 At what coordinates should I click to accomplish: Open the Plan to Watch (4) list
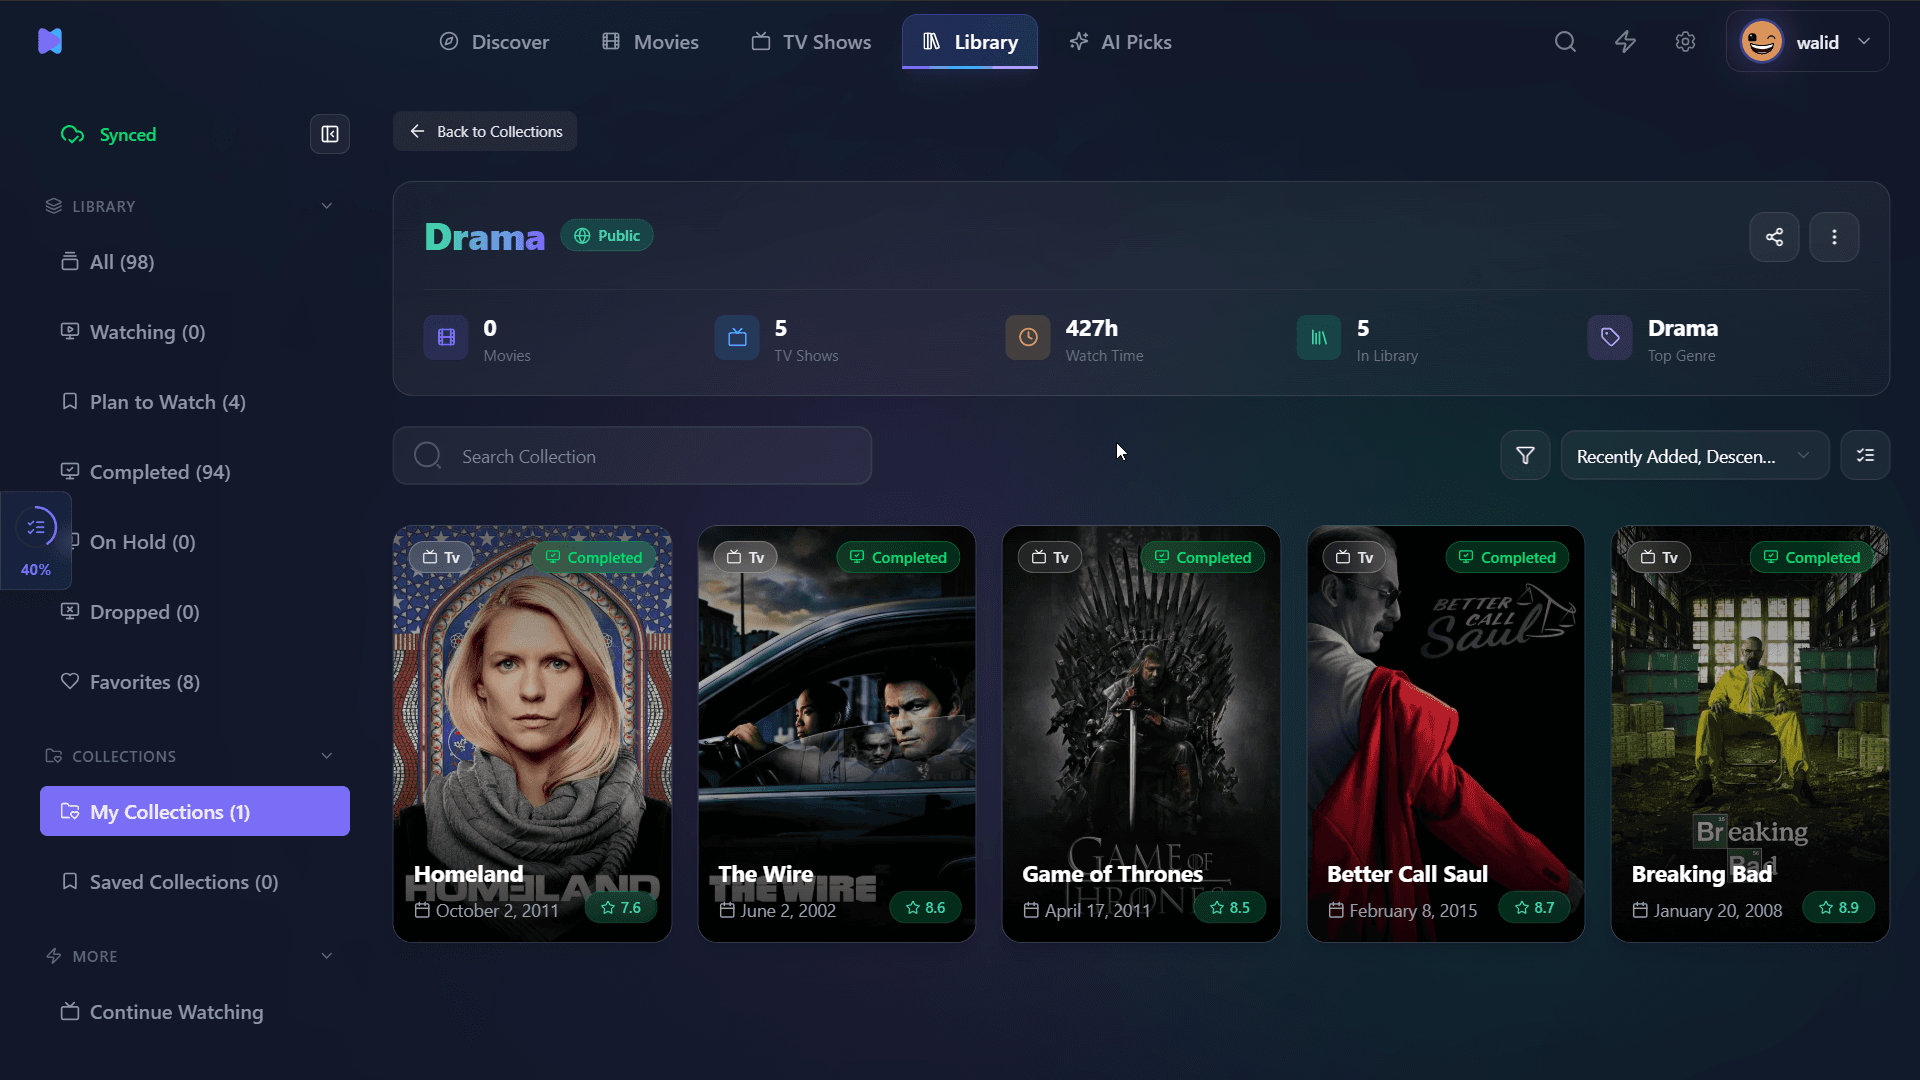[195, 402]
